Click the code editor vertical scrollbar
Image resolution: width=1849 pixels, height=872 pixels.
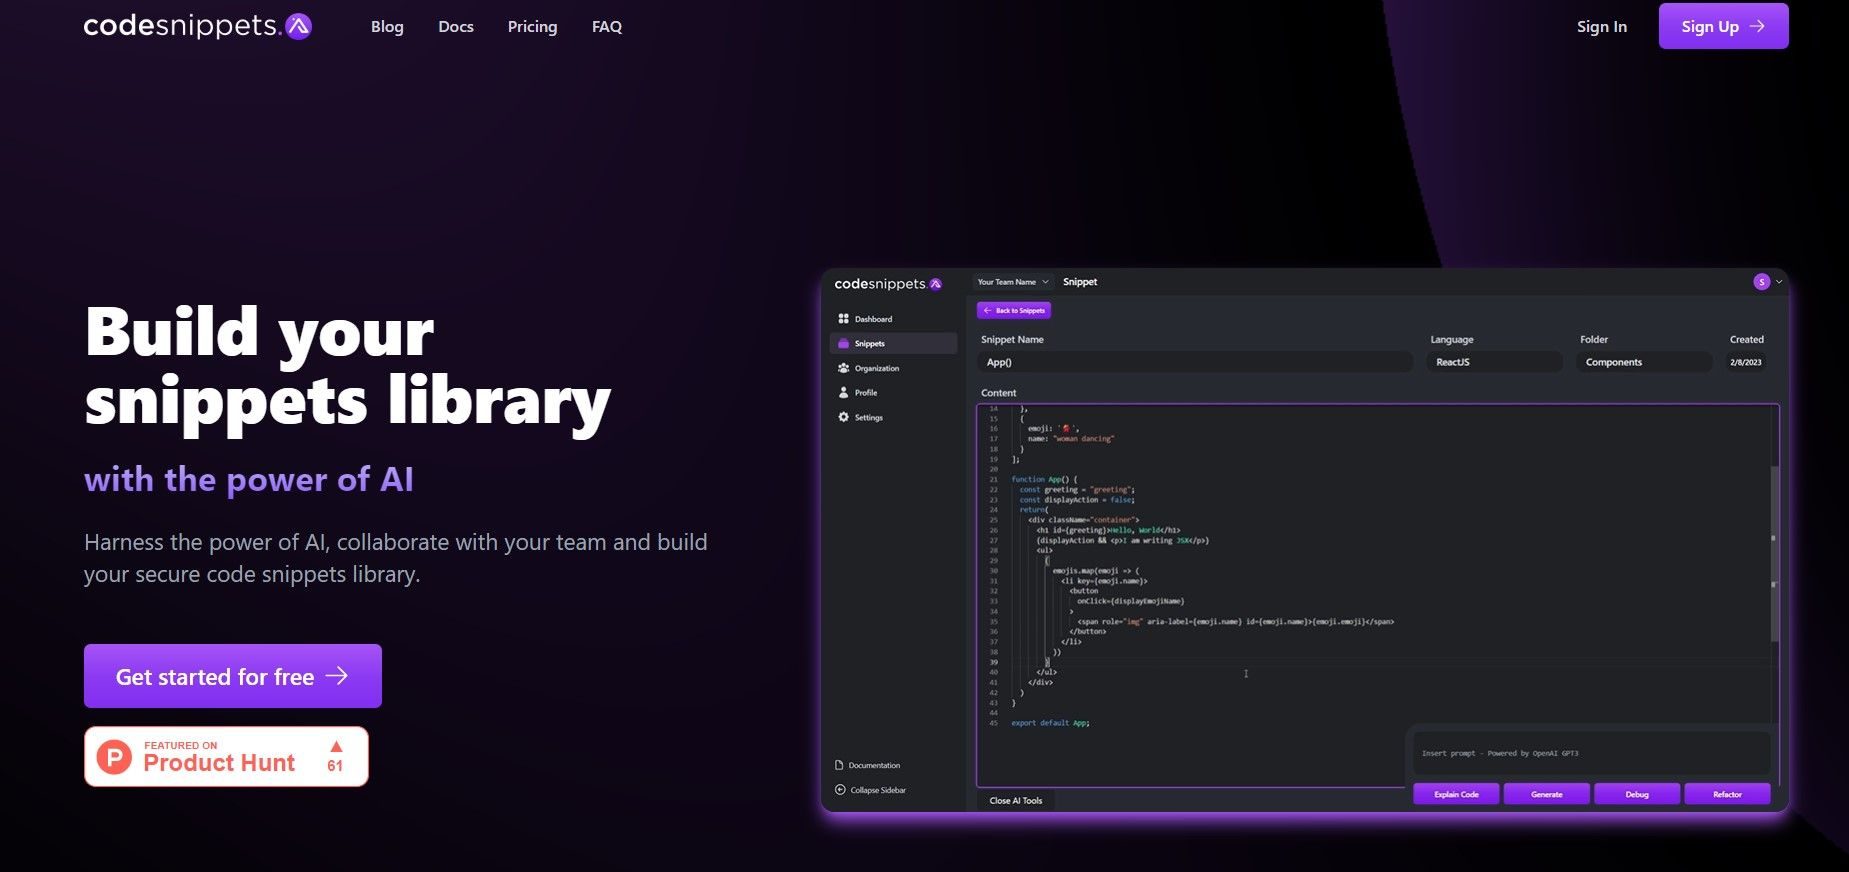pyautogui.click(x=1775, y=553)
